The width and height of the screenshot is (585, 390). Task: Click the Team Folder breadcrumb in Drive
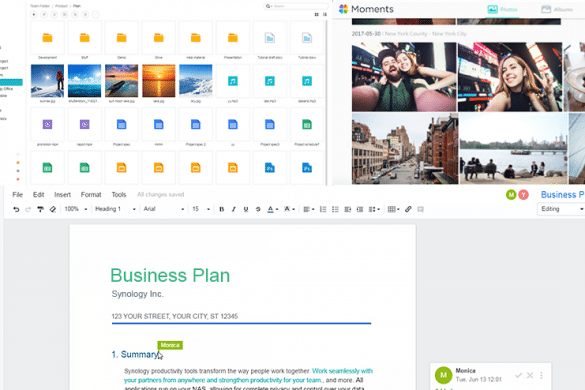40,6
